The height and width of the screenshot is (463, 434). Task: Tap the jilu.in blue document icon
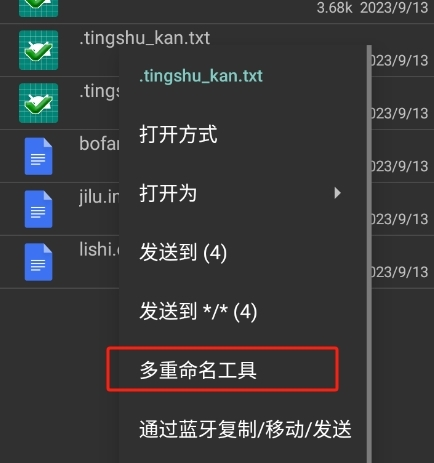pyautogui.click(x=38, y=209)
